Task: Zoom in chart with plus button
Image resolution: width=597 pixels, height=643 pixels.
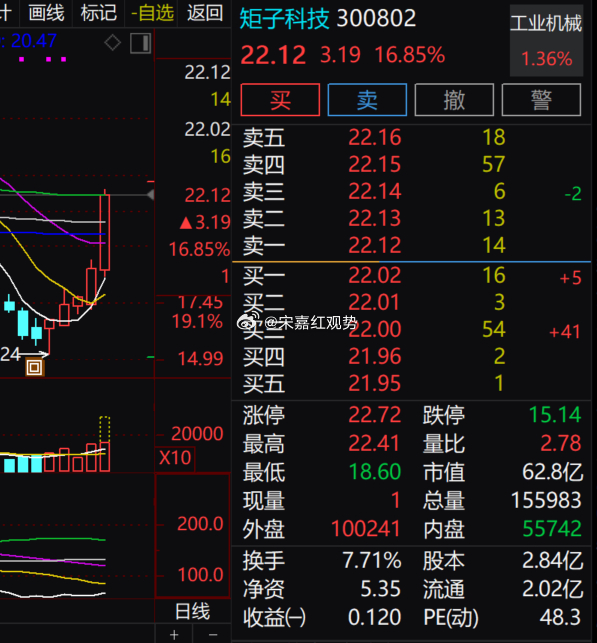Action: tap(174, 635)
